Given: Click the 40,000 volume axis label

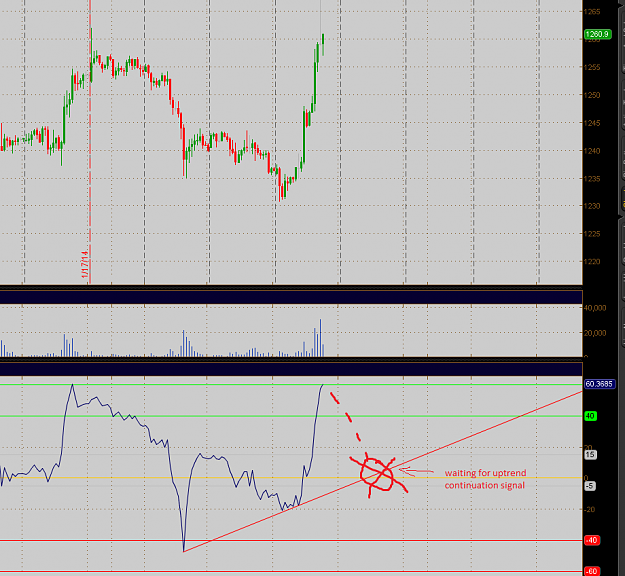Looking at the screenshot, I should point(595,308).
